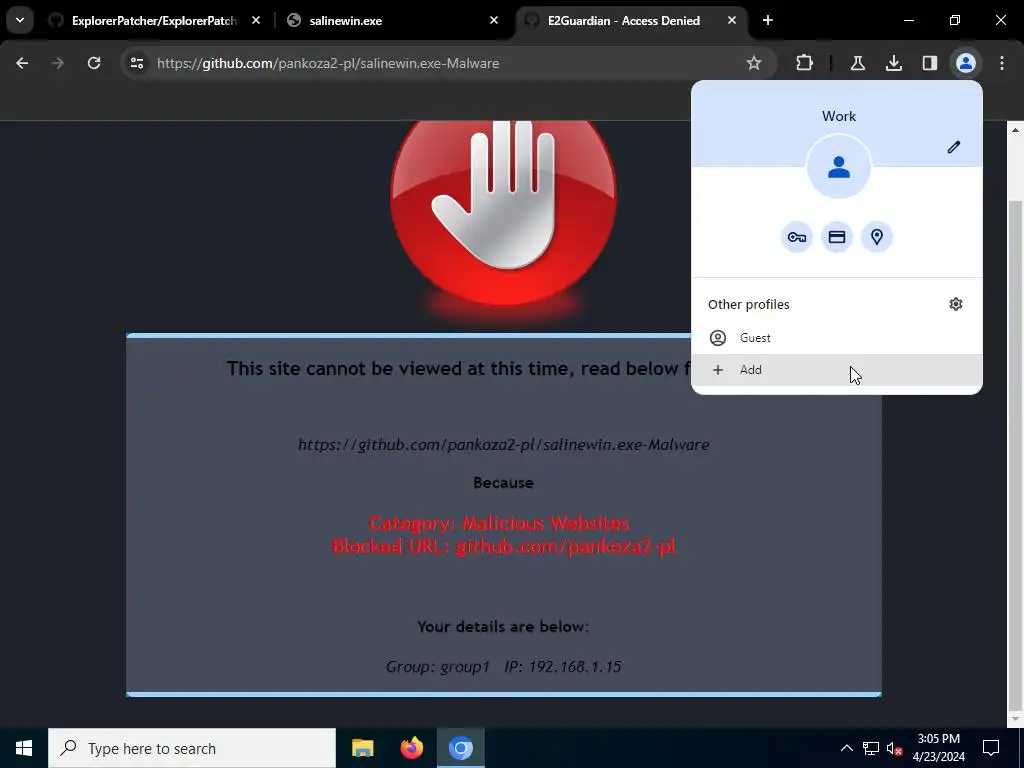
Task: Close the ExplorerPatcher tab
Action: (256, 20)
